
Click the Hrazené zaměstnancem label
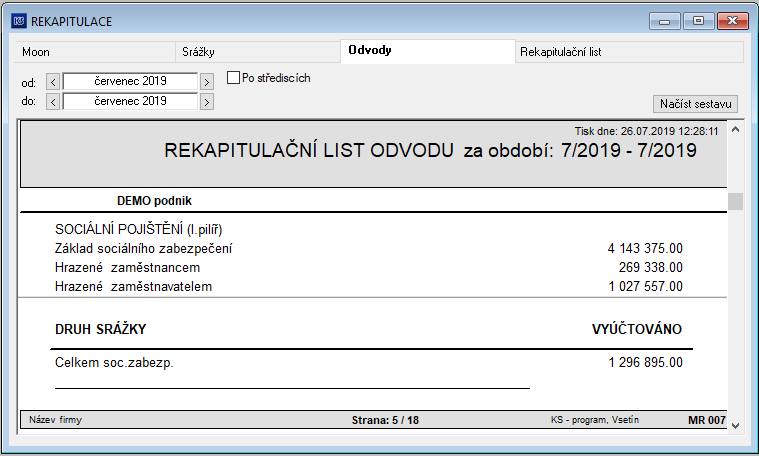click(127, 268)
